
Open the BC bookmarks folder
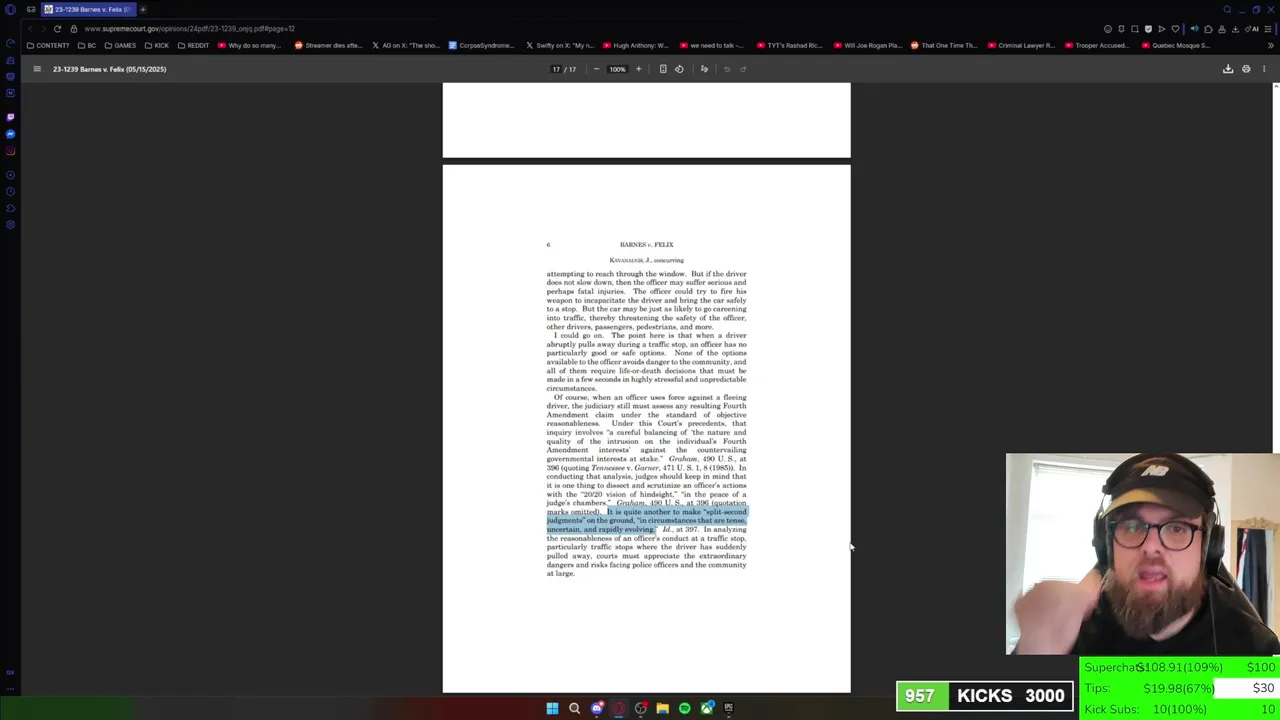click(88, 45)
